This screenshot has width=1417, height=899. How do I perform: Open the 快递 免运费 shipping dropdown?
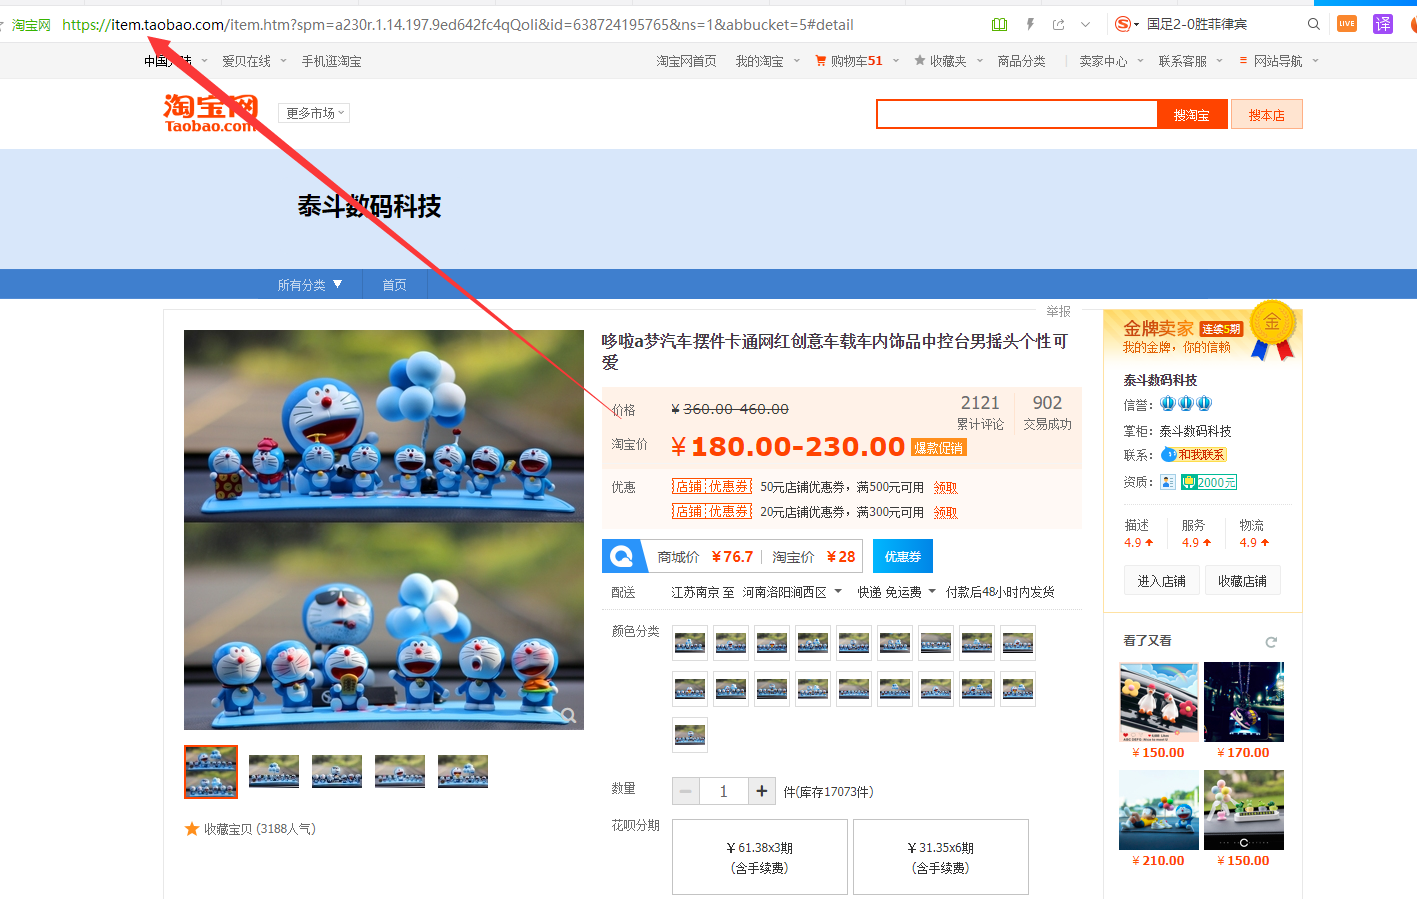click(896, 592)
